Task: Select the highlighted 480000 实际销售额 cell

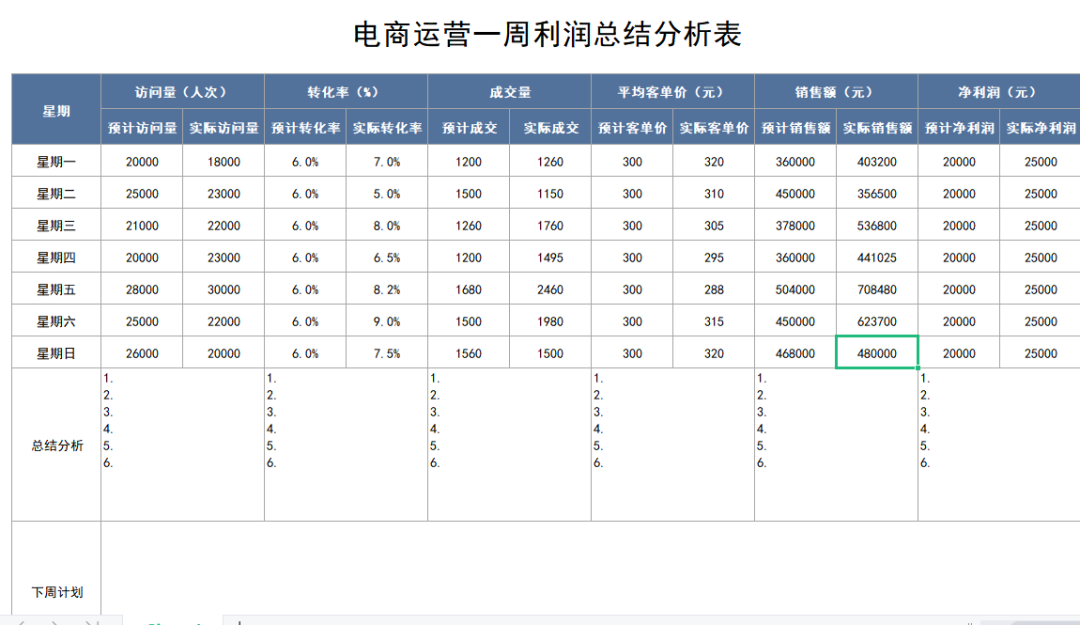Action: [x=877, y=353]
